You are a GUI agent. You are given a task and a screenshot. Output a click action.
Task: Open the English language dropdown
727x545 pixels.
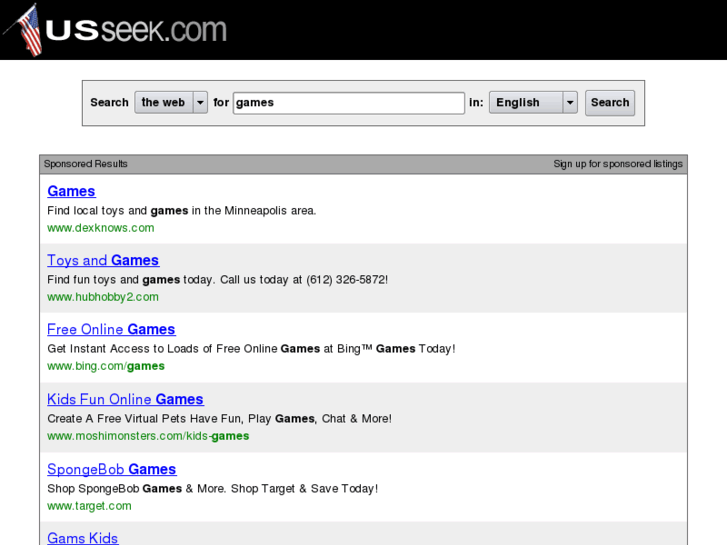point(533,103)
